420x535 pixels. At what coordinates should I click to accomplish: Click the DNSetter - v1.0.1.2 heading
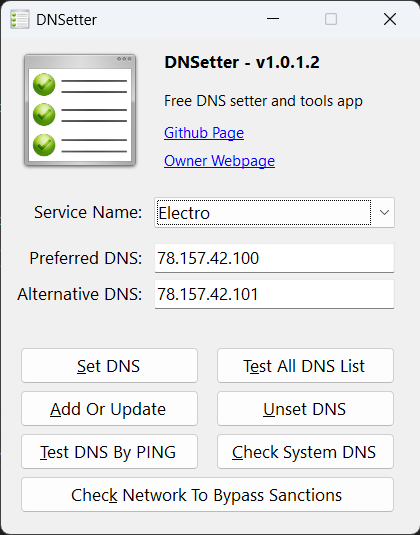tap(242, 62)
